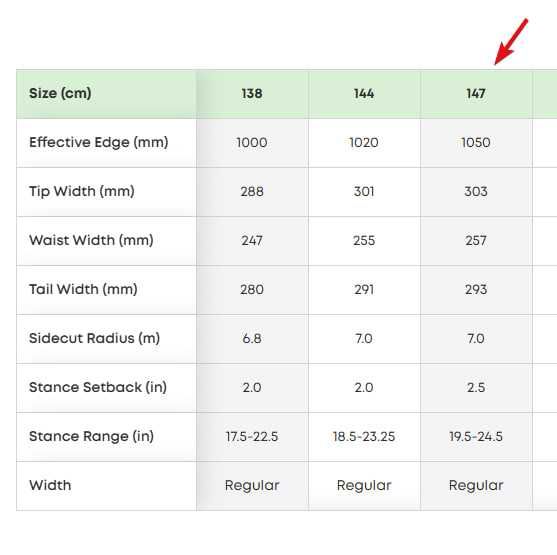Click the Tail Width (mm) row label
This screenshot has height=555, width=557.
[x=83, y=290]
